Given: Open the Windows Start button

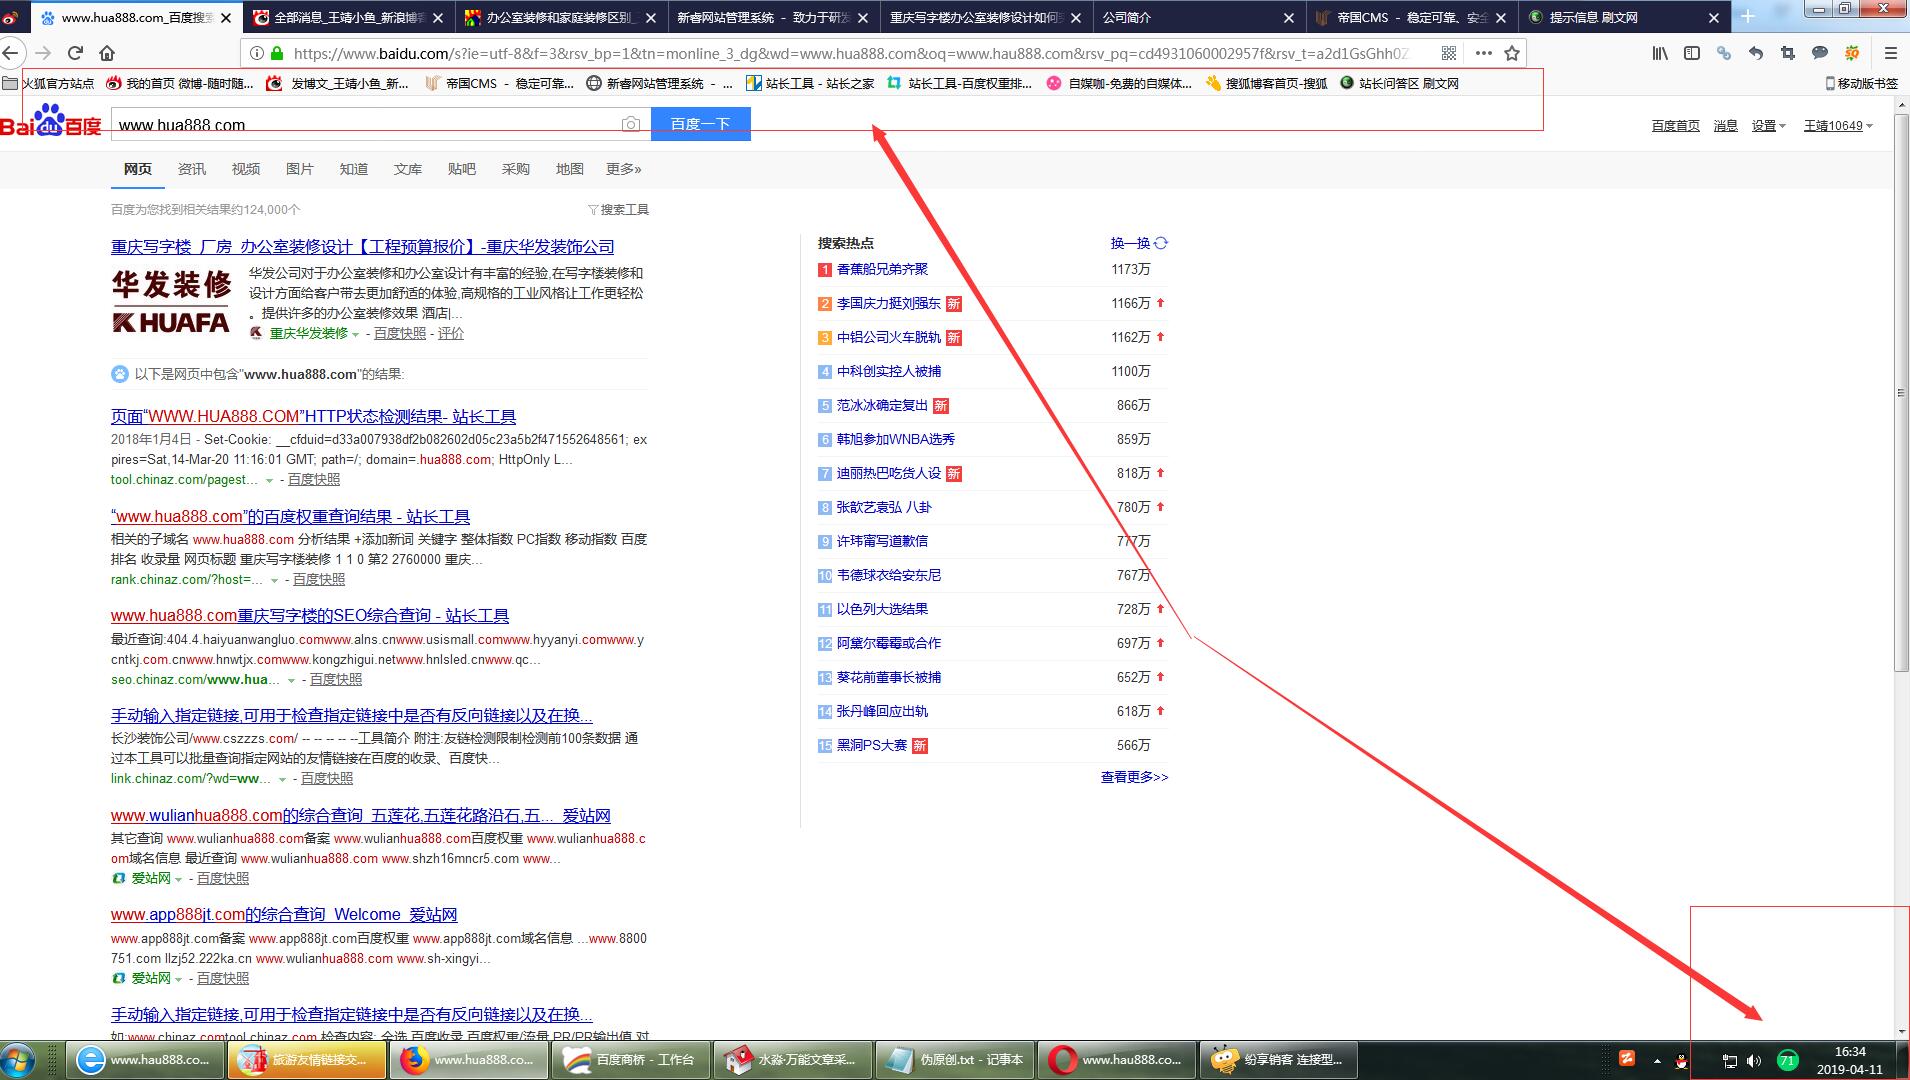Looking at the screenshot, I should [x=18, y=1060].
